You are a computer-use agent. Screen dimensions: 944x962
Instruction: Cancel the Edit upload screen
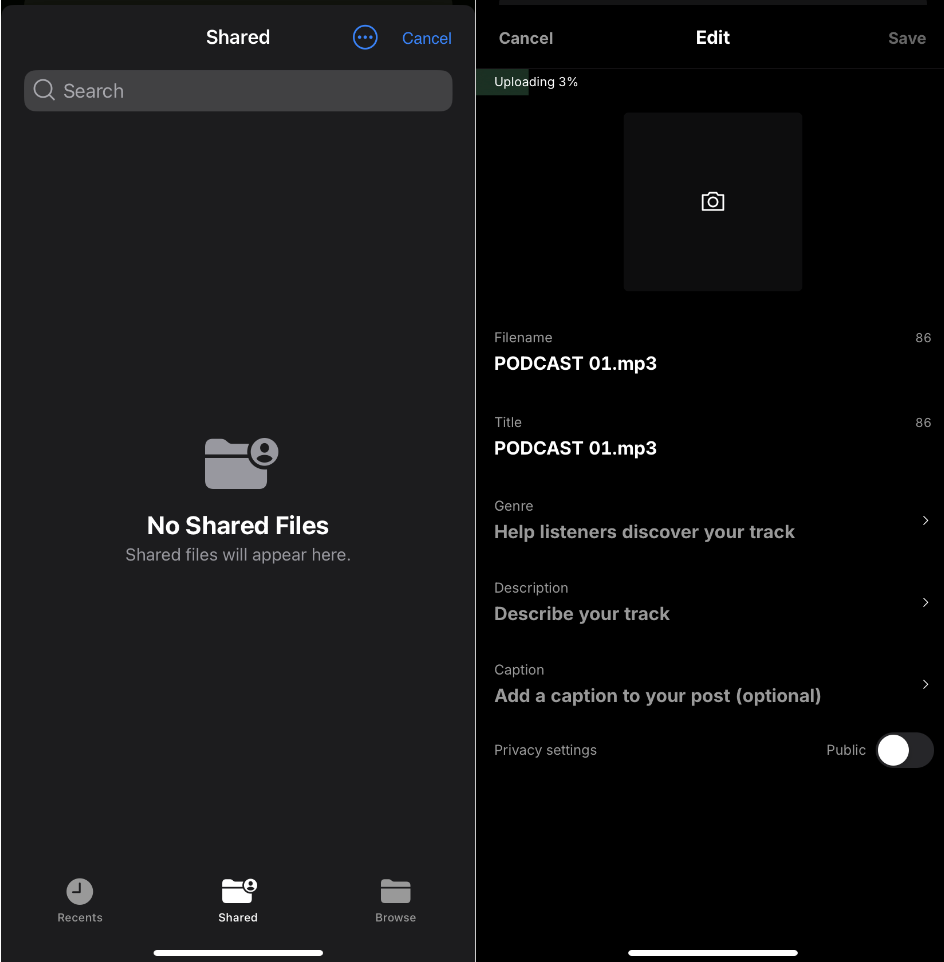pos(526,38)
